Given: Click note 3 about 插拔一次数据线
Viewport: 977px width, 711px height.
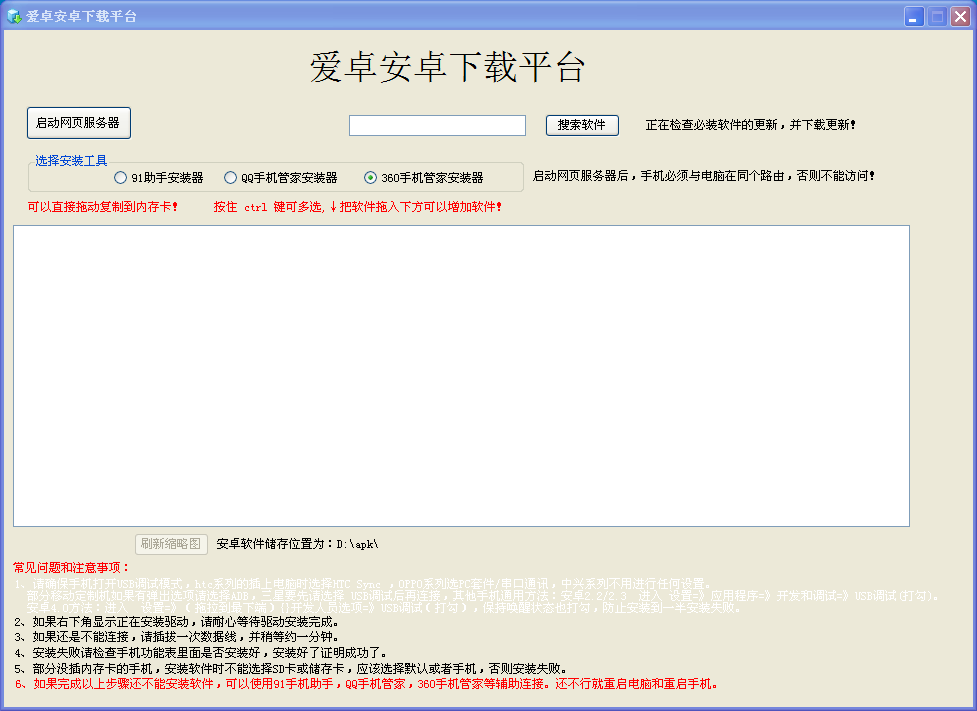Looking at the screenshot, I should pos(176,637).
